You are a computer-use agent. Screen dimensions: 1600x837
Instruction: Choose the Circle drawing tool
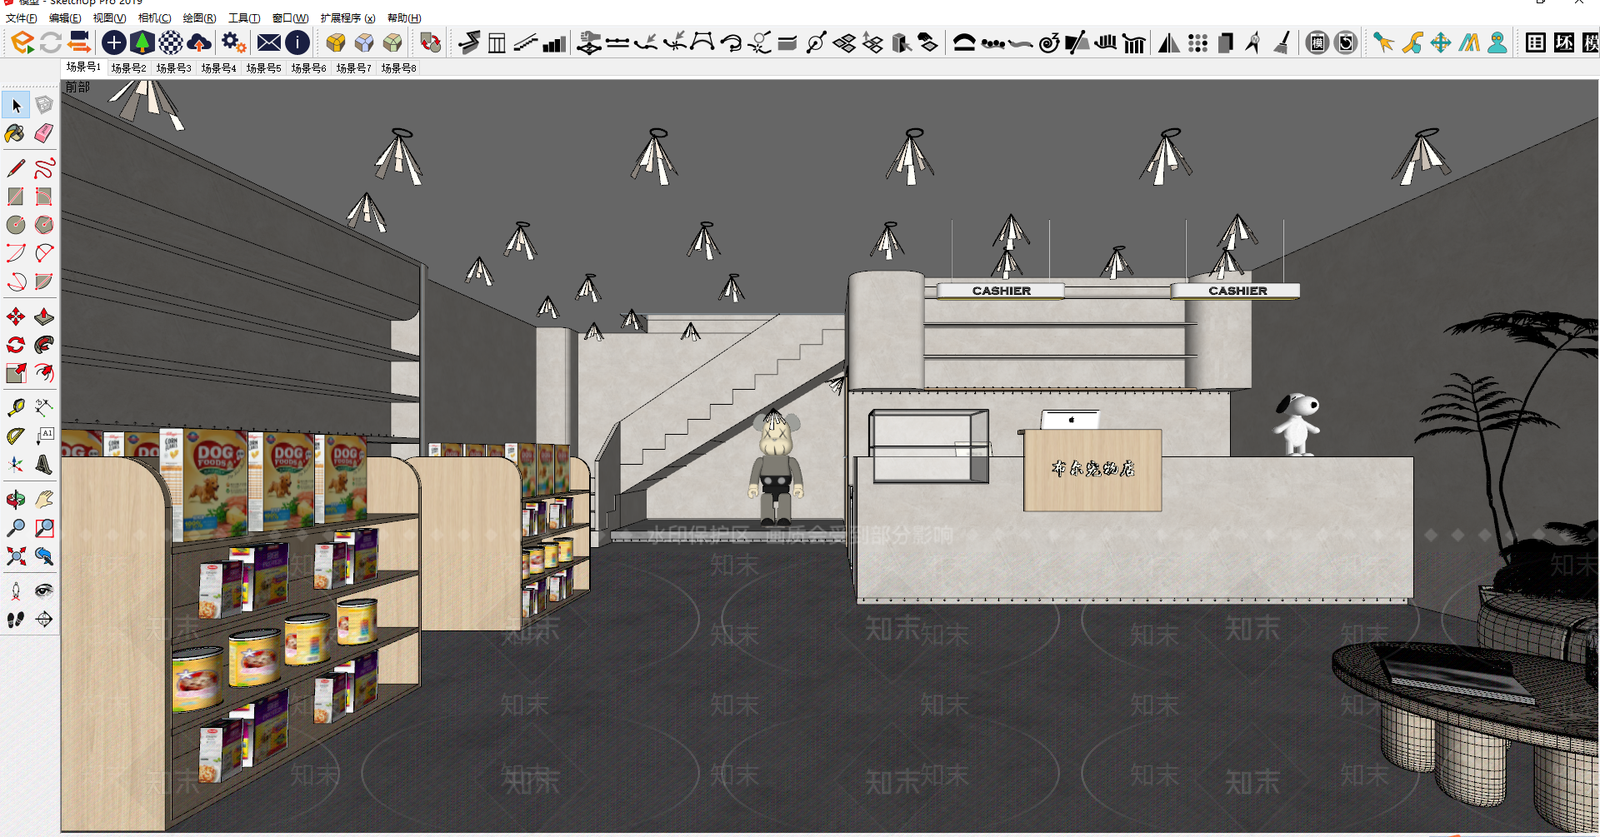(x=16, y=225)
